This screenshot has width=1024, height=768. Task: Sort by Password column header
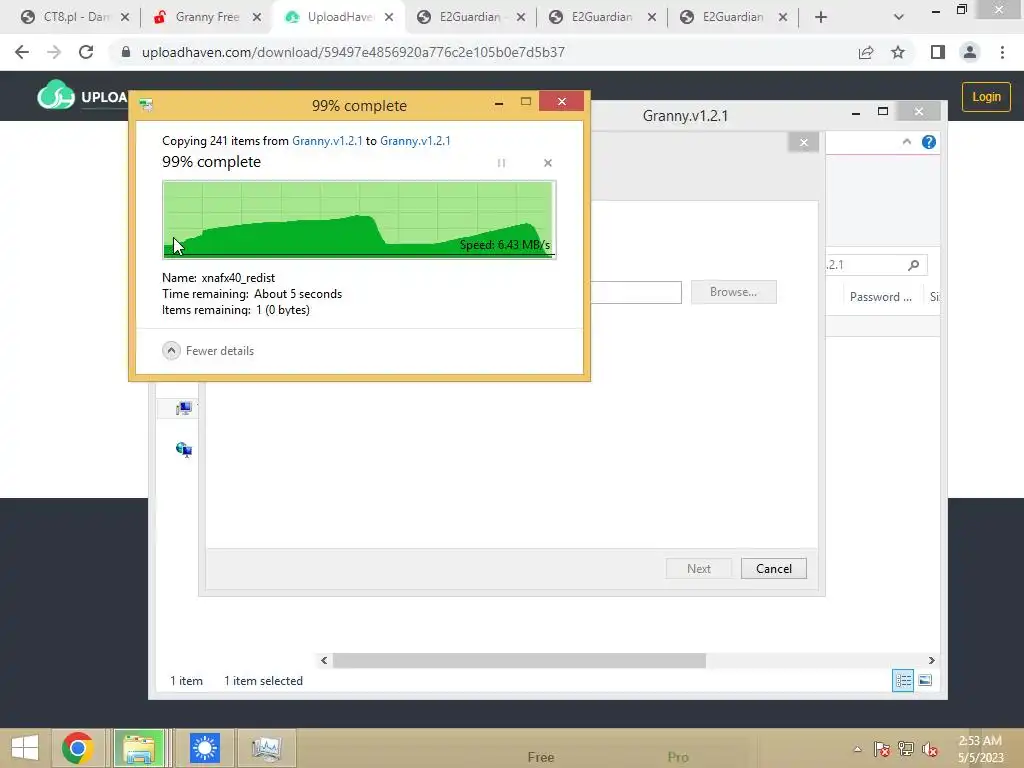point(880,296)
